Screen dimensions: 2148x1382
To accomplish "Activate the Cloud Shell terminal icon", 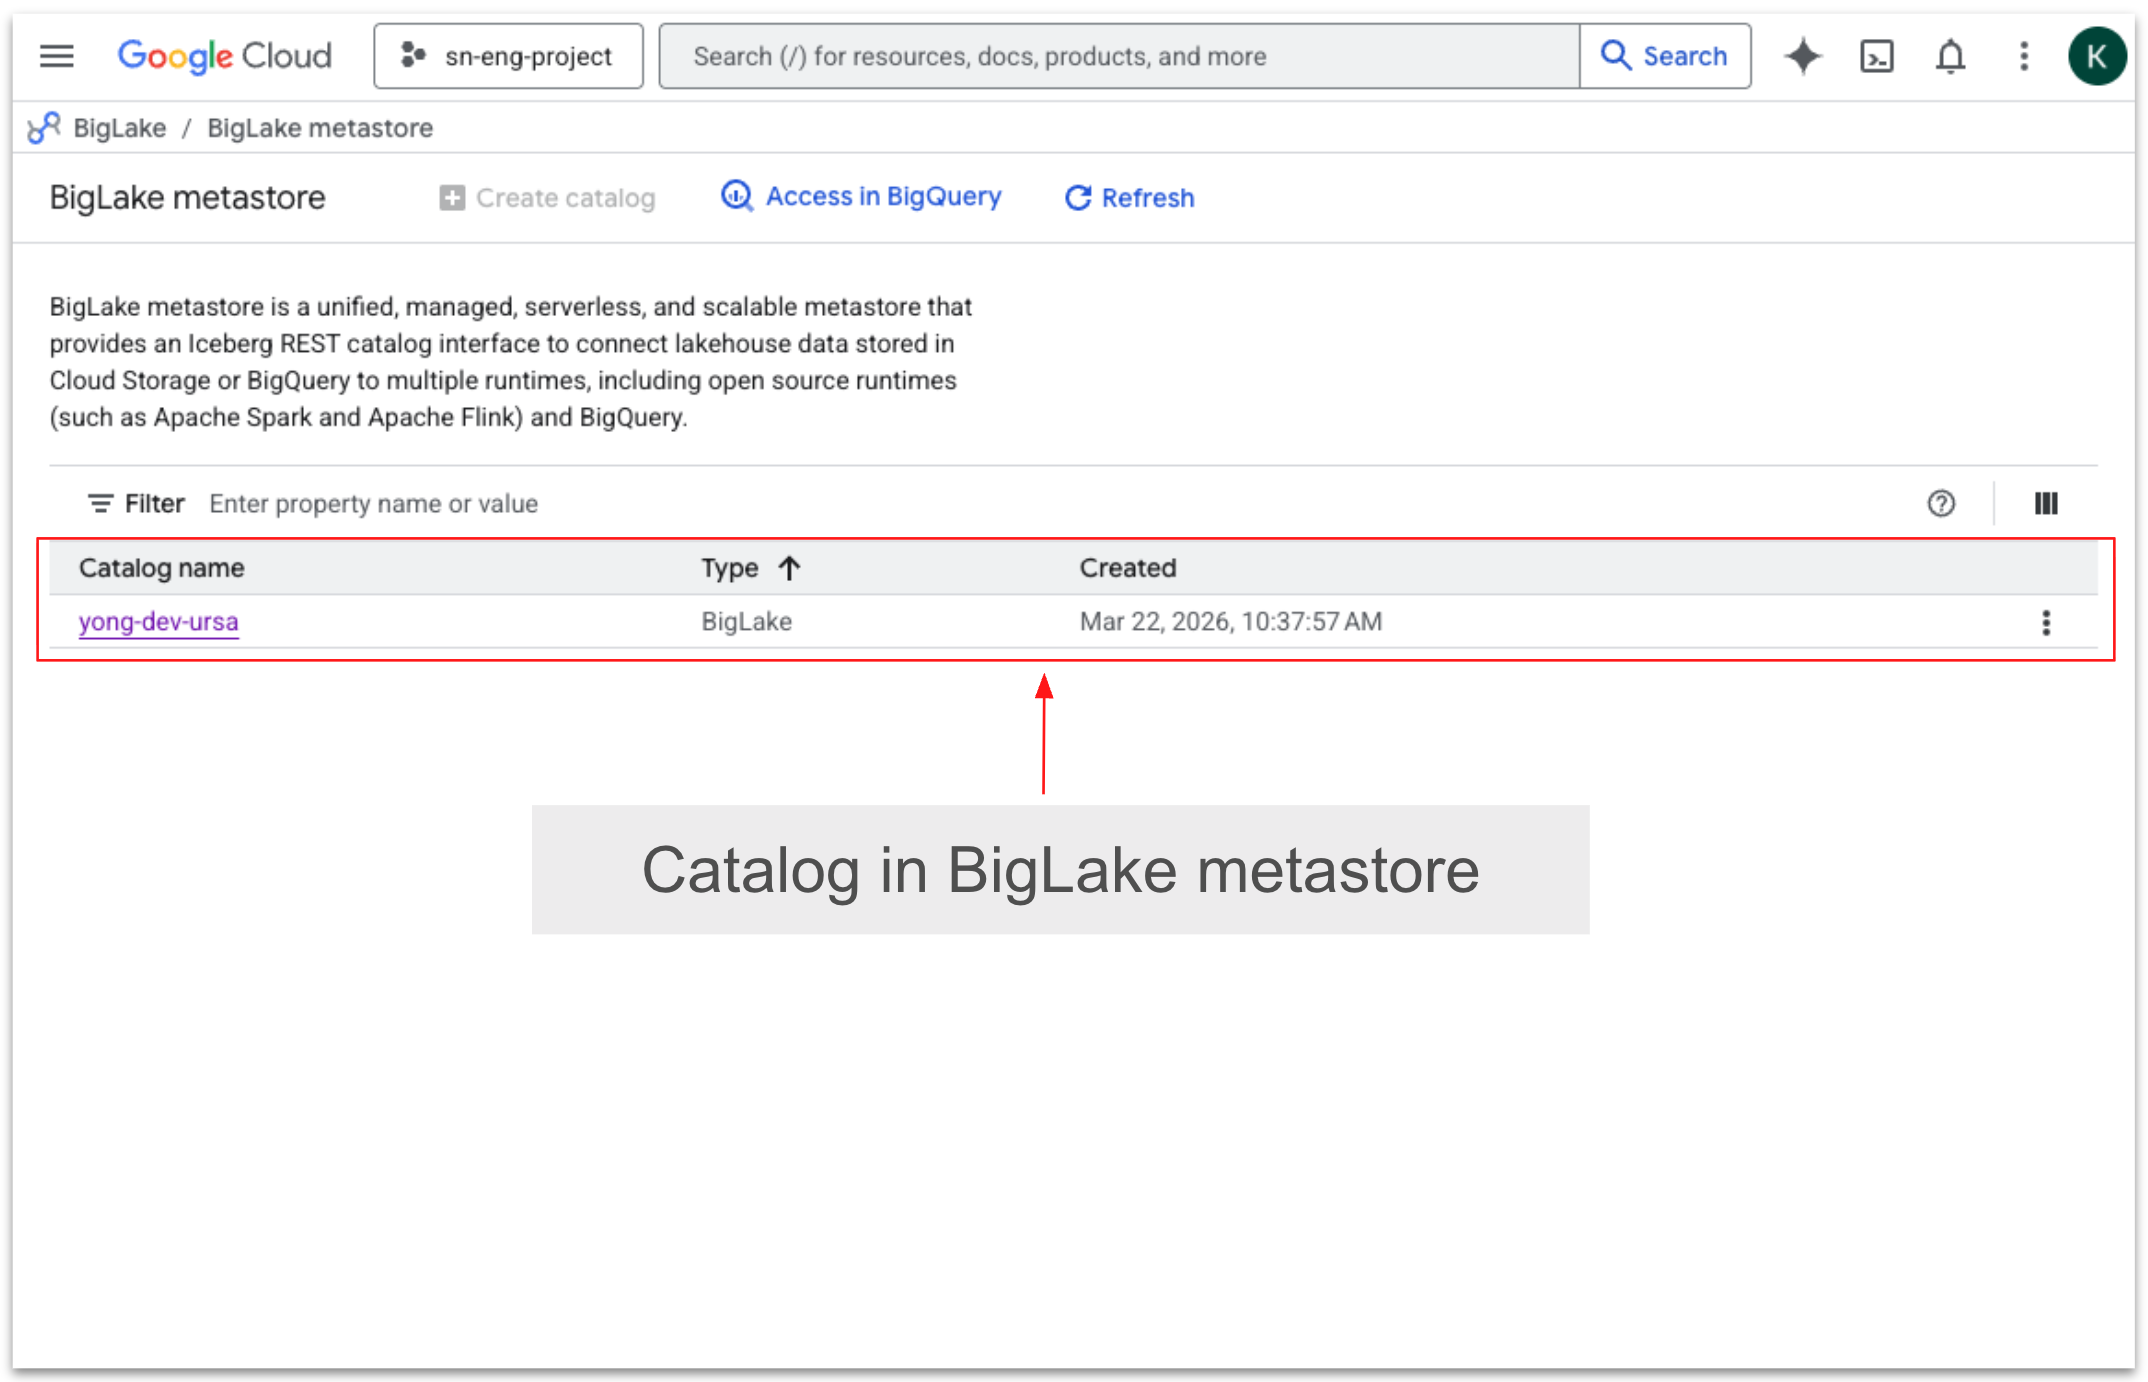I will 1876,56.
